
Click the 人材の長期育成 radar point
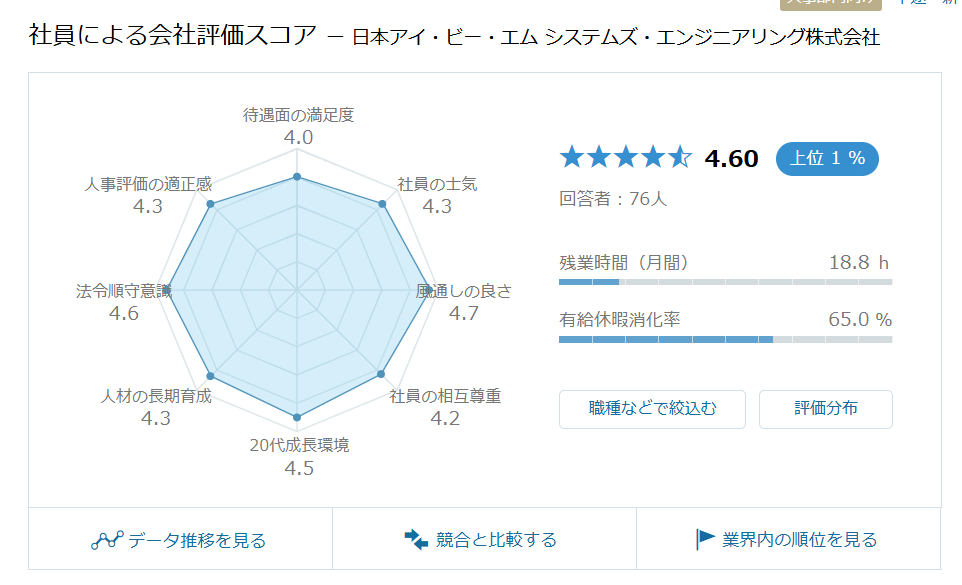[210, 376]
